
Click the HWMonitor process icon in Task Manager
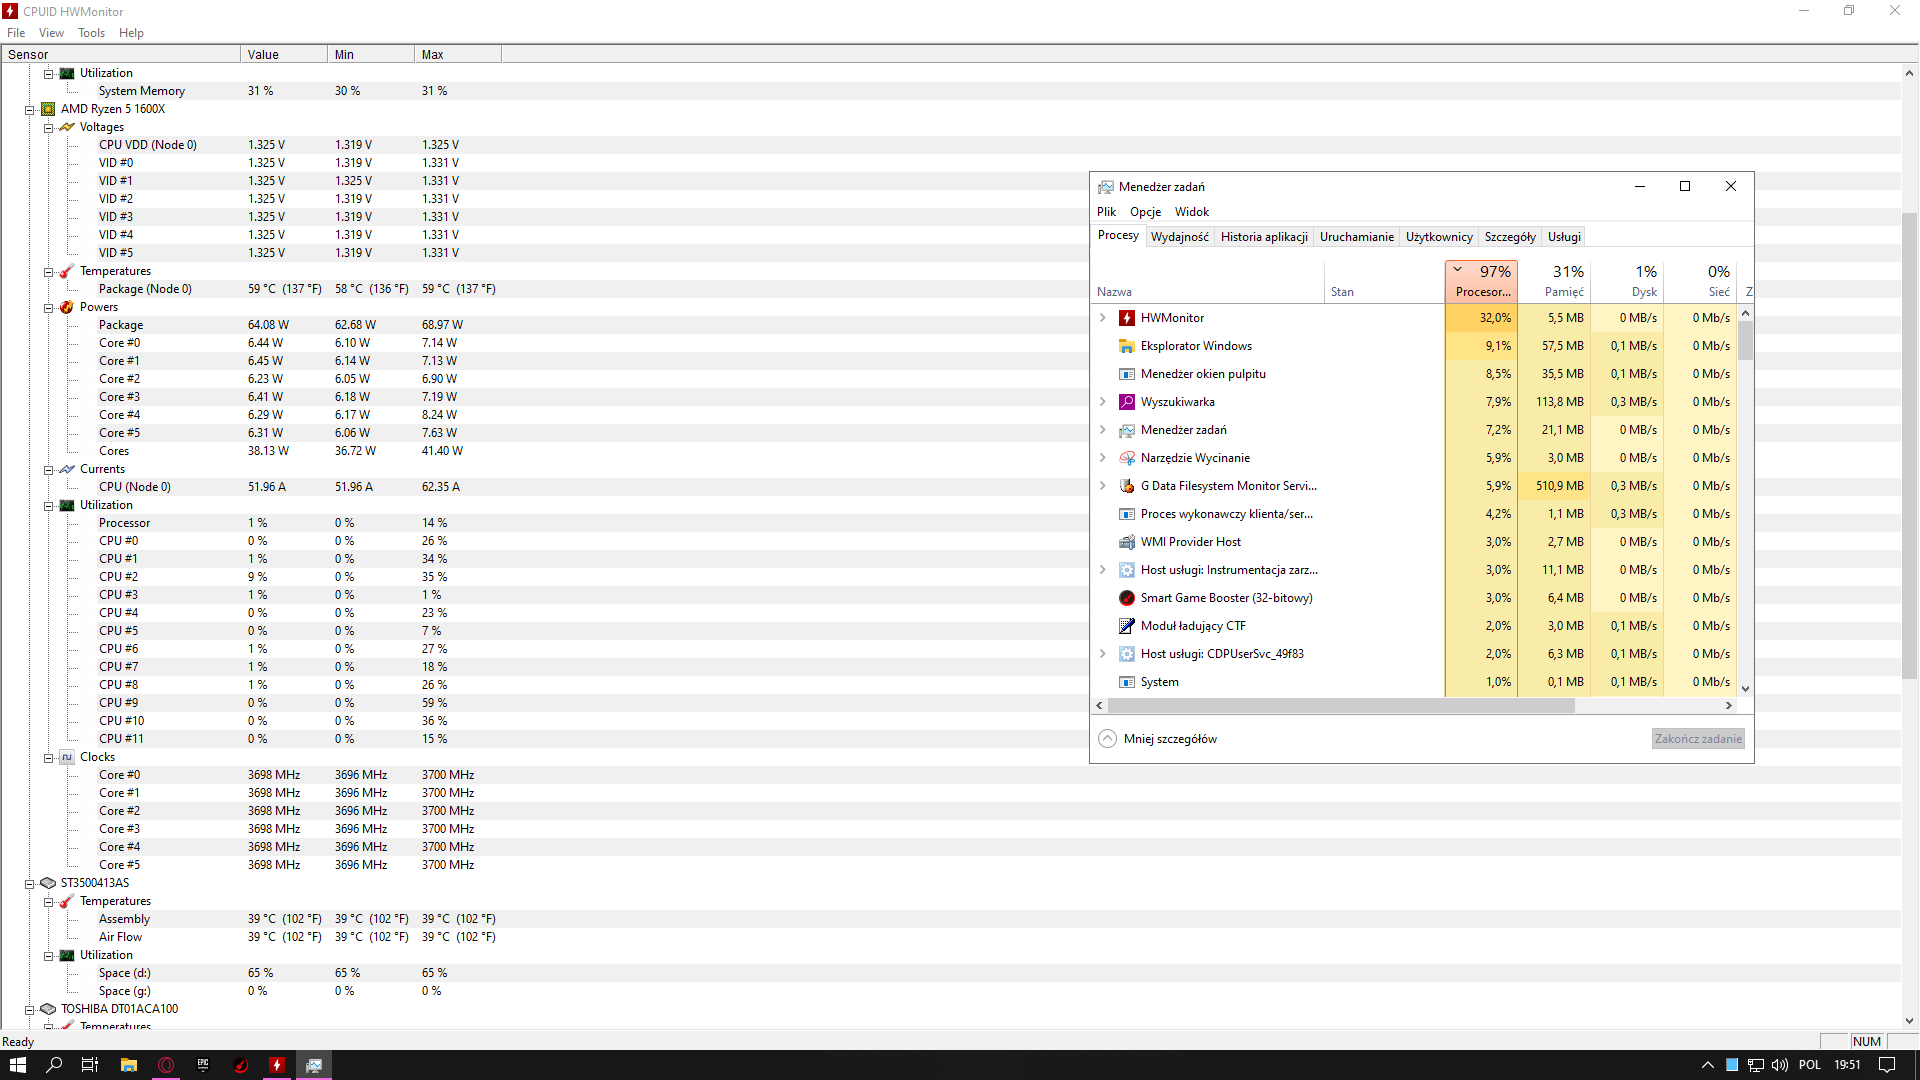coord(1127,318)
